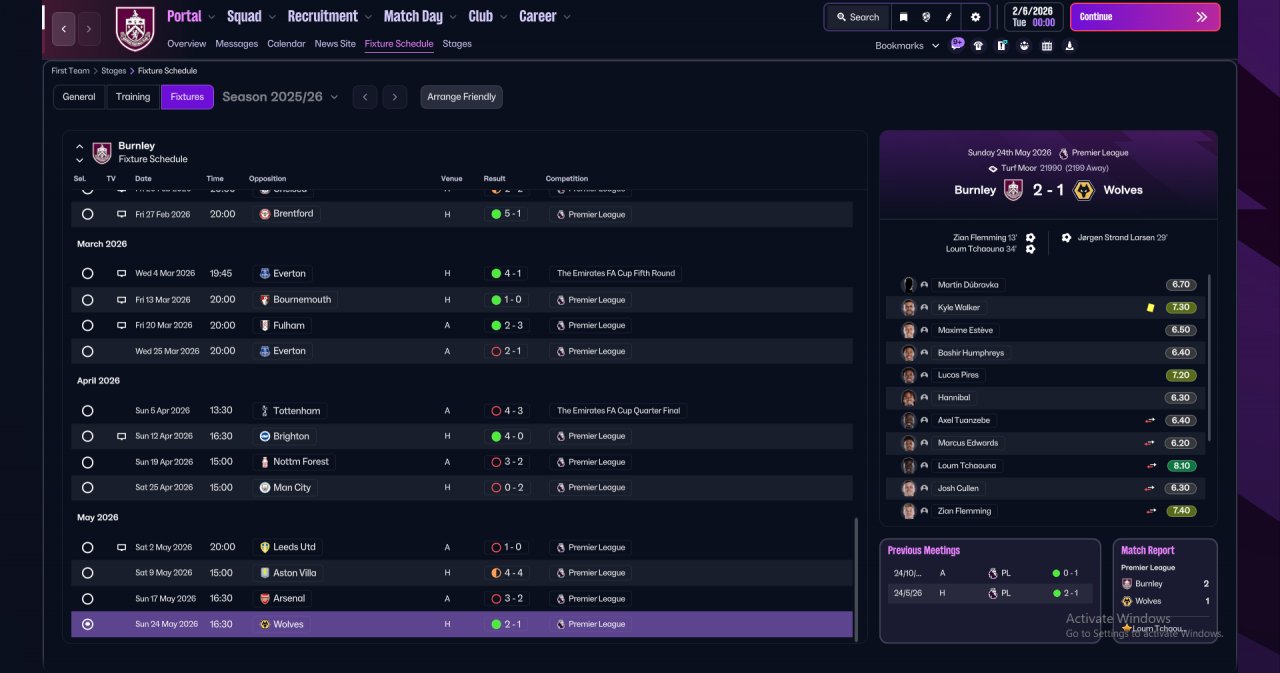The height and width of the screenshot is (673, 1280).
Task: Open the Squad dropdown menu
Action: [x=251, y=16]
